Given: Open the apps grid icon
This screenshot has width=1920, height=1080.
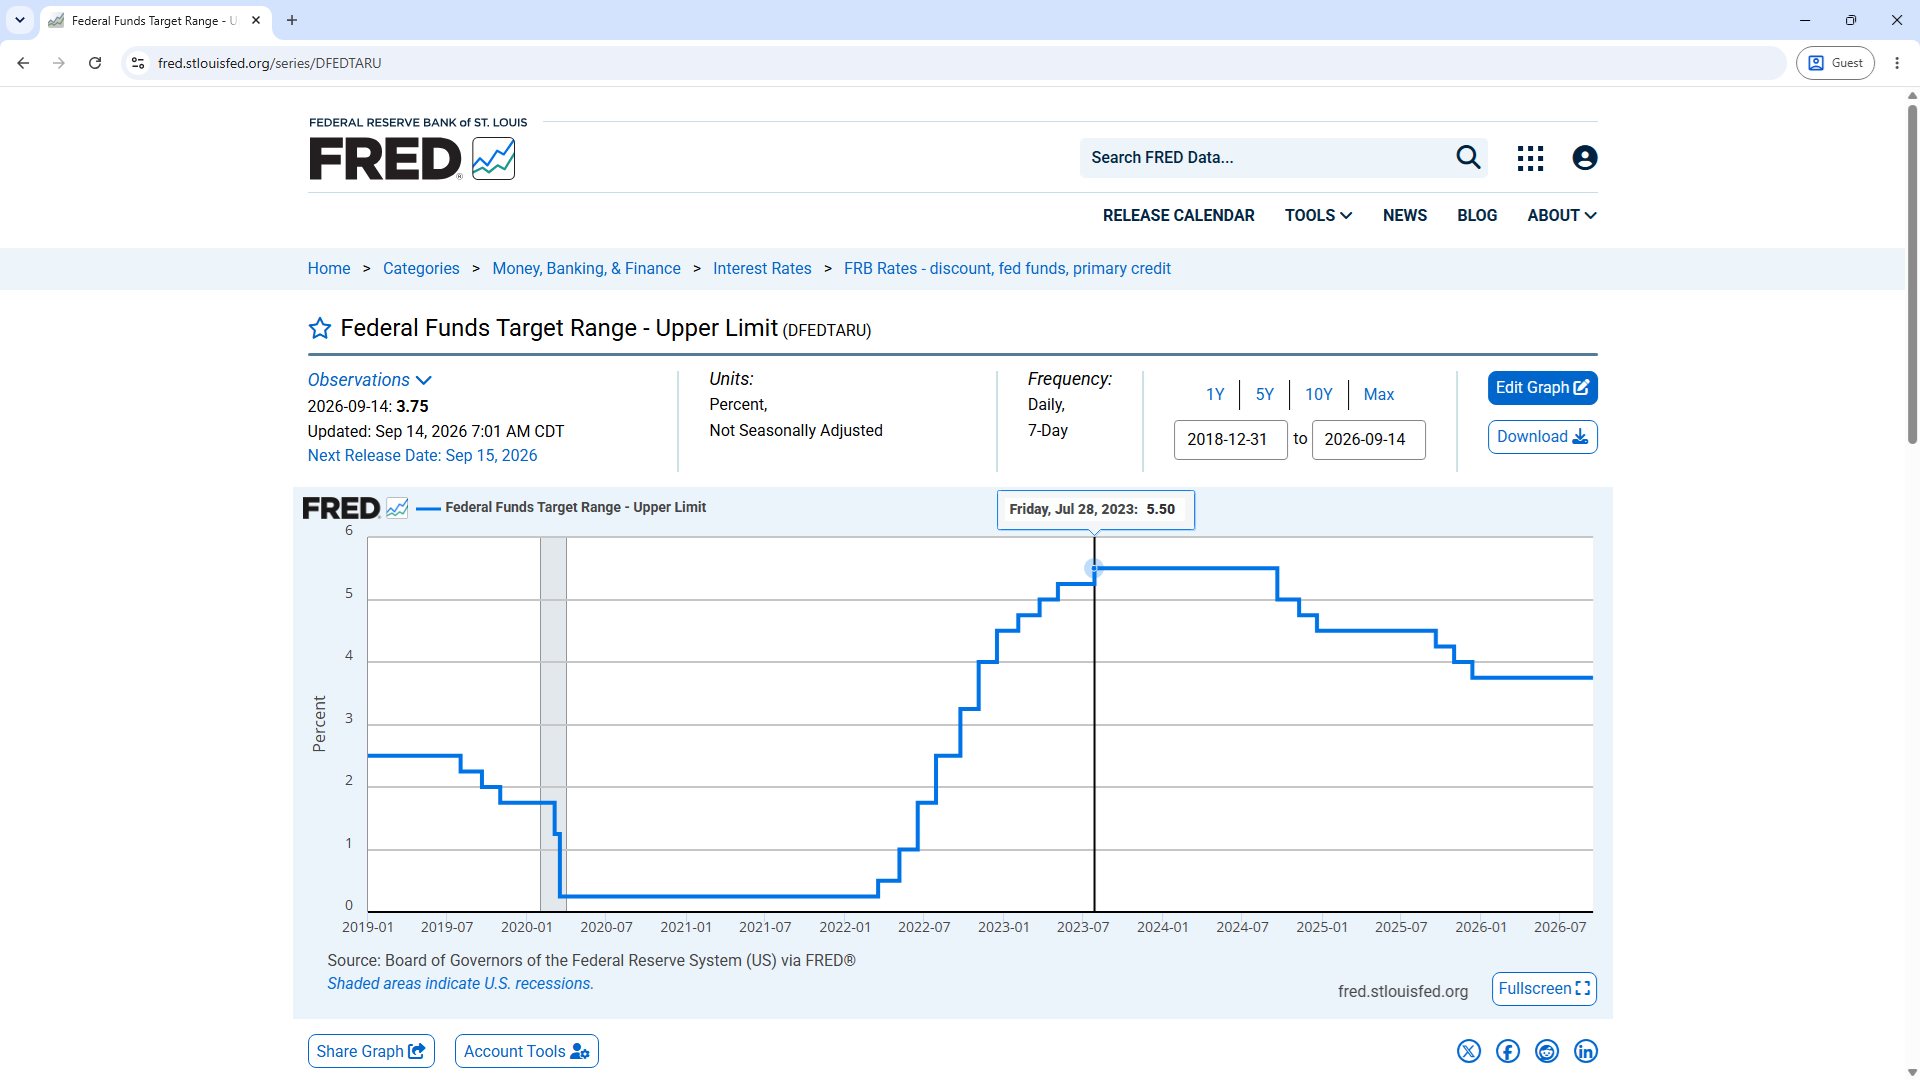Looking at the screenshot, I should point(1530,158).
